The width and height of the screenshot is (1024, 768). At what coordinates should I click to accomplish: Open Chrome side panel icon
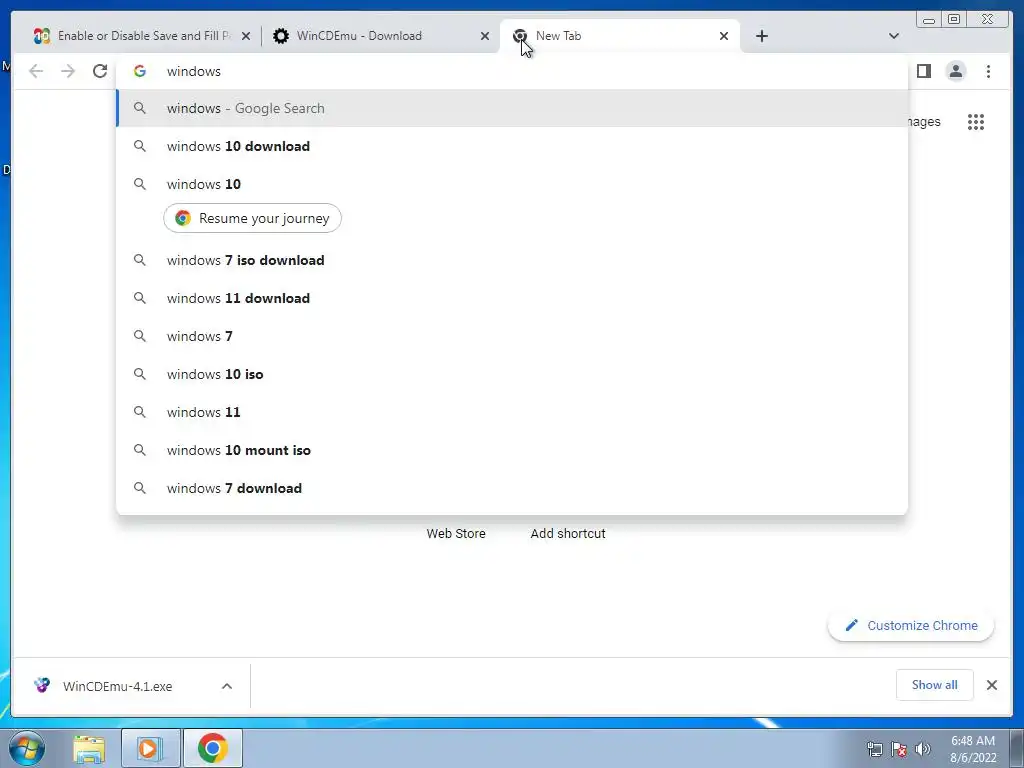click(923, 71)
